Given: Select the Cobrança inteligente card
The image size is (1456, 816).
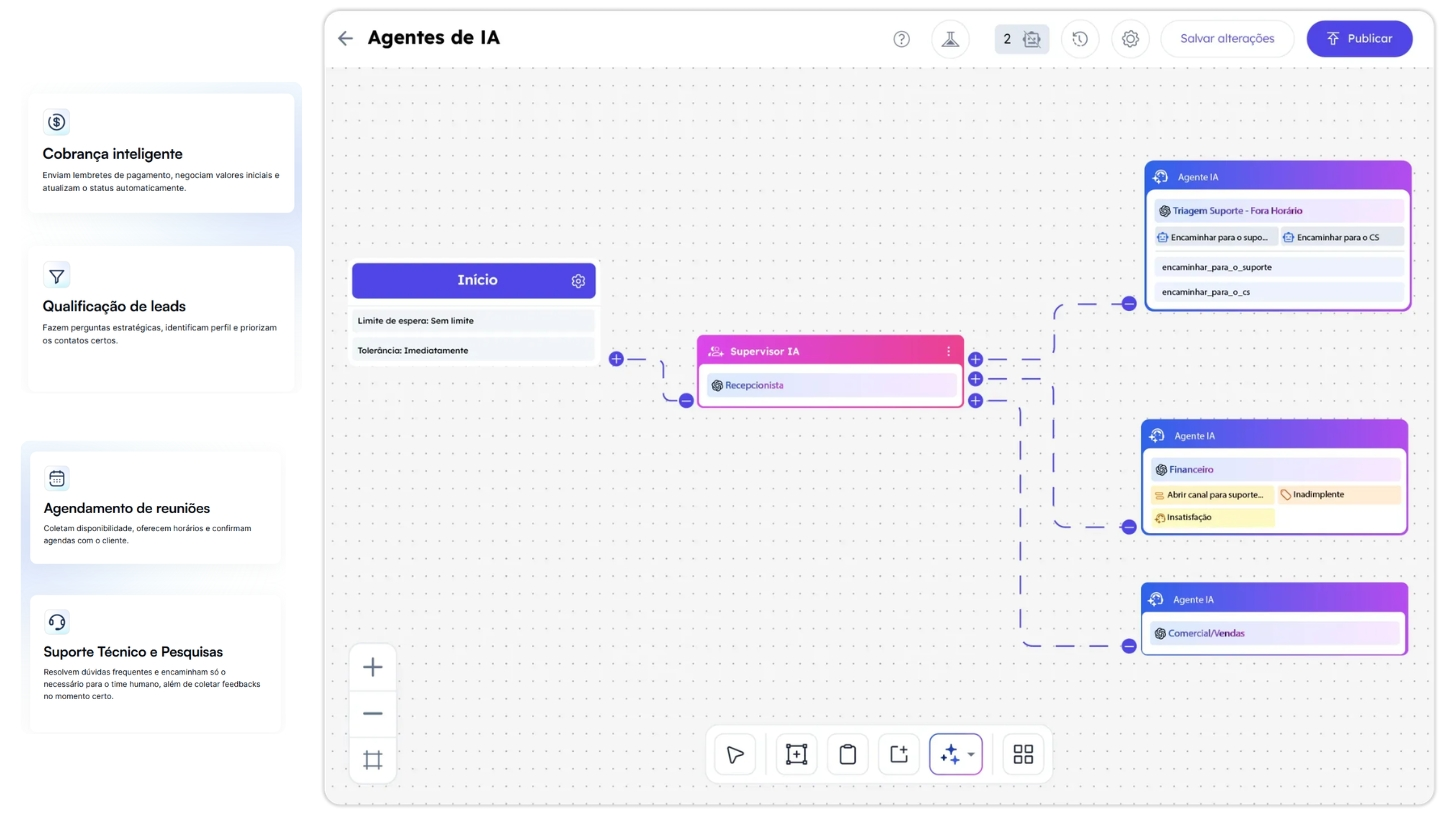Looking at the screenshot, I should point(161,153).
